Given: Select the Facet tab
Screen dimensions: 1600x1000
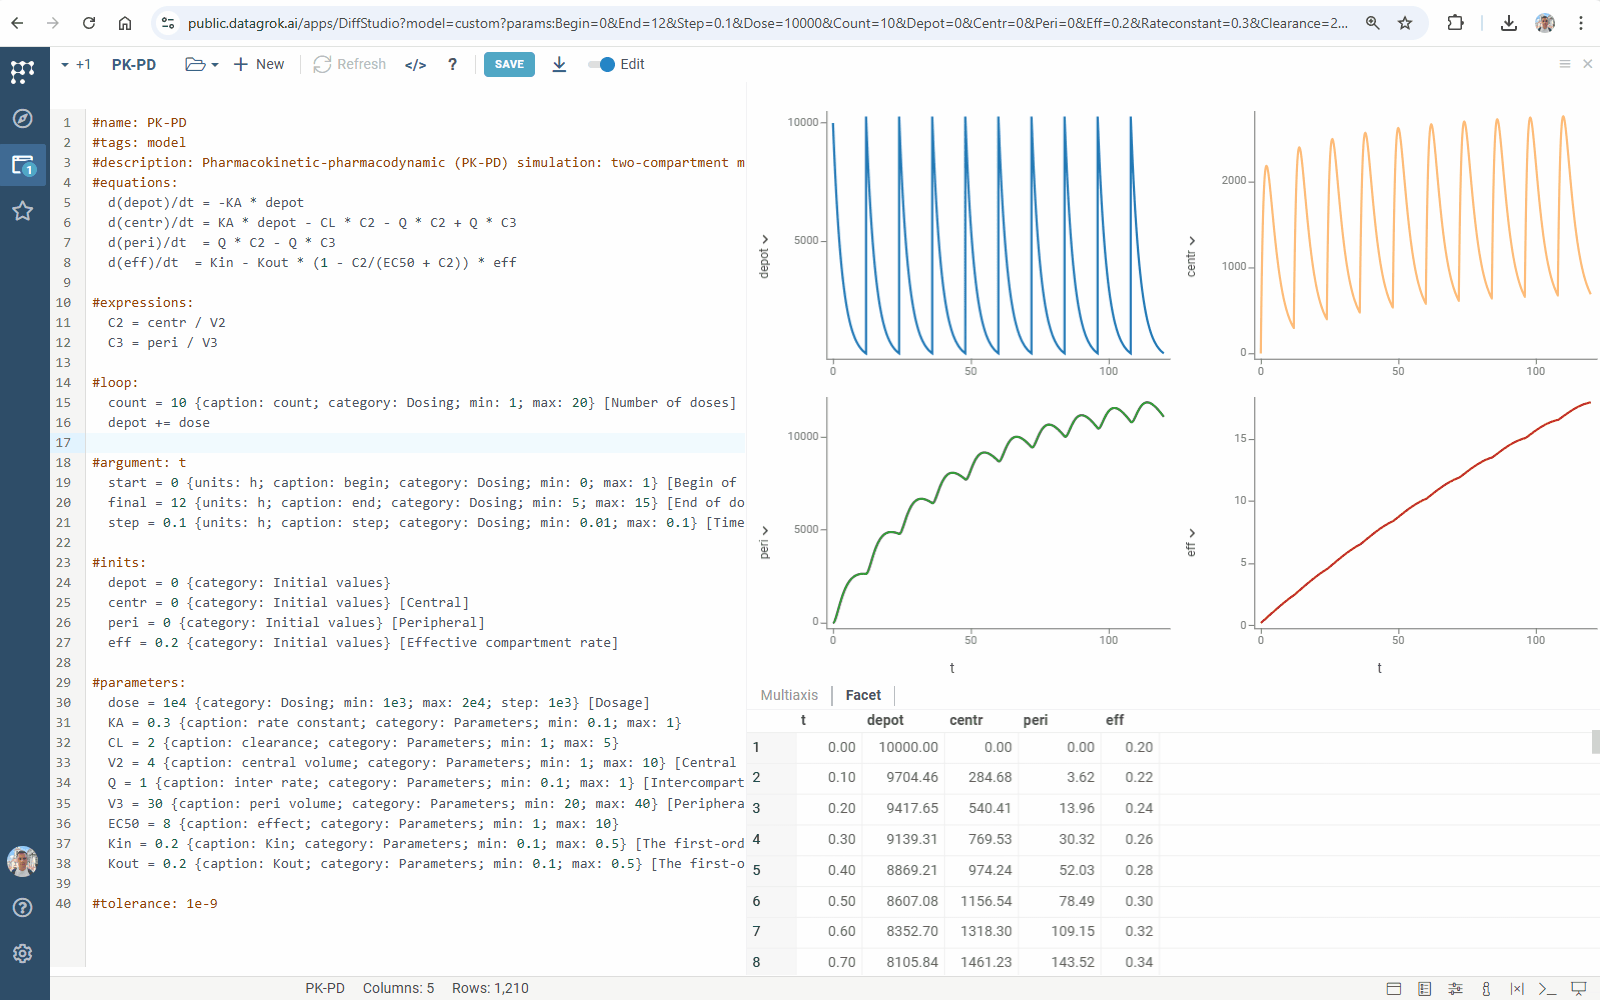Looking at the screenshot, I should 863,695.
